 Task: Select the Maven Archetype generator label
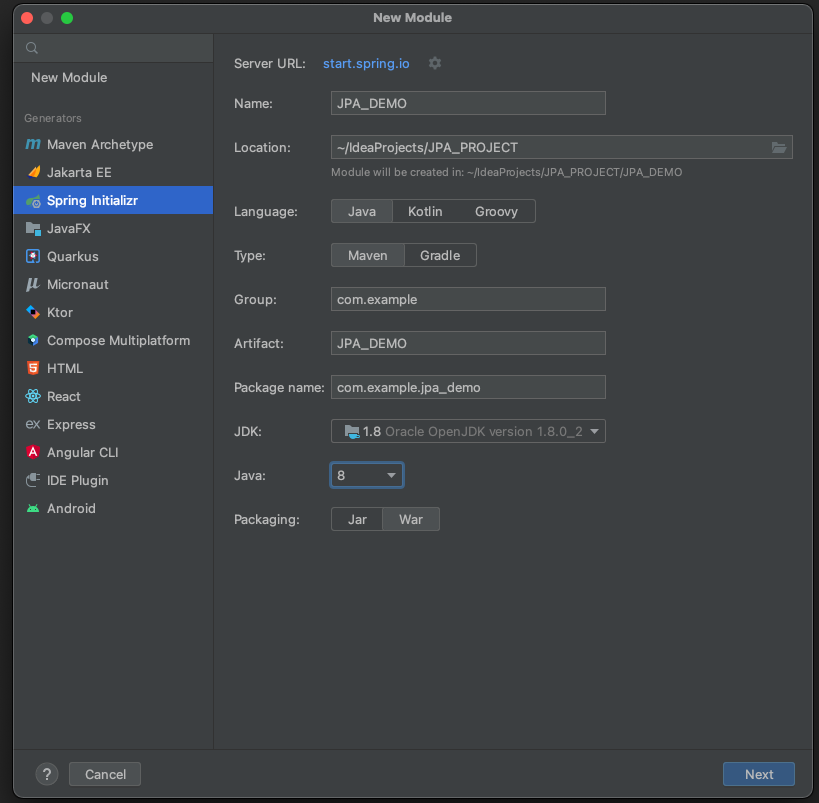pos(100,144)
